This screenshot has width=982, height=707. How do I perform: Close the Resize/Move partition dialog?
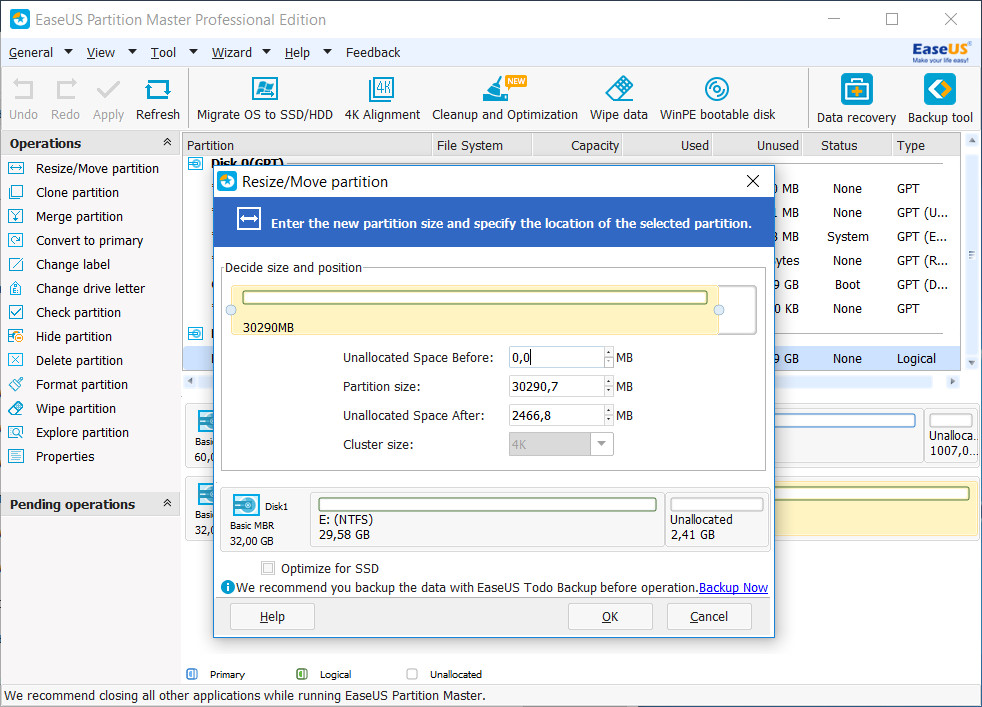tap(753, 182)
